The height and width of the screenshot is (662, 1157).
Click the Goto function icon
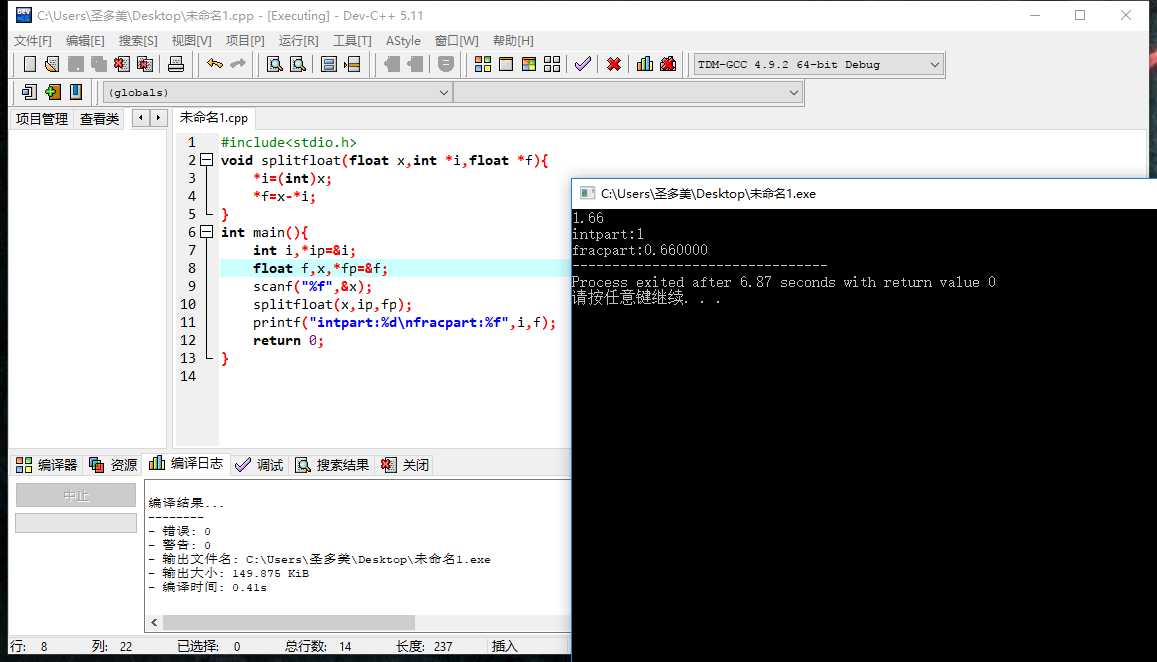coord(329,64)
